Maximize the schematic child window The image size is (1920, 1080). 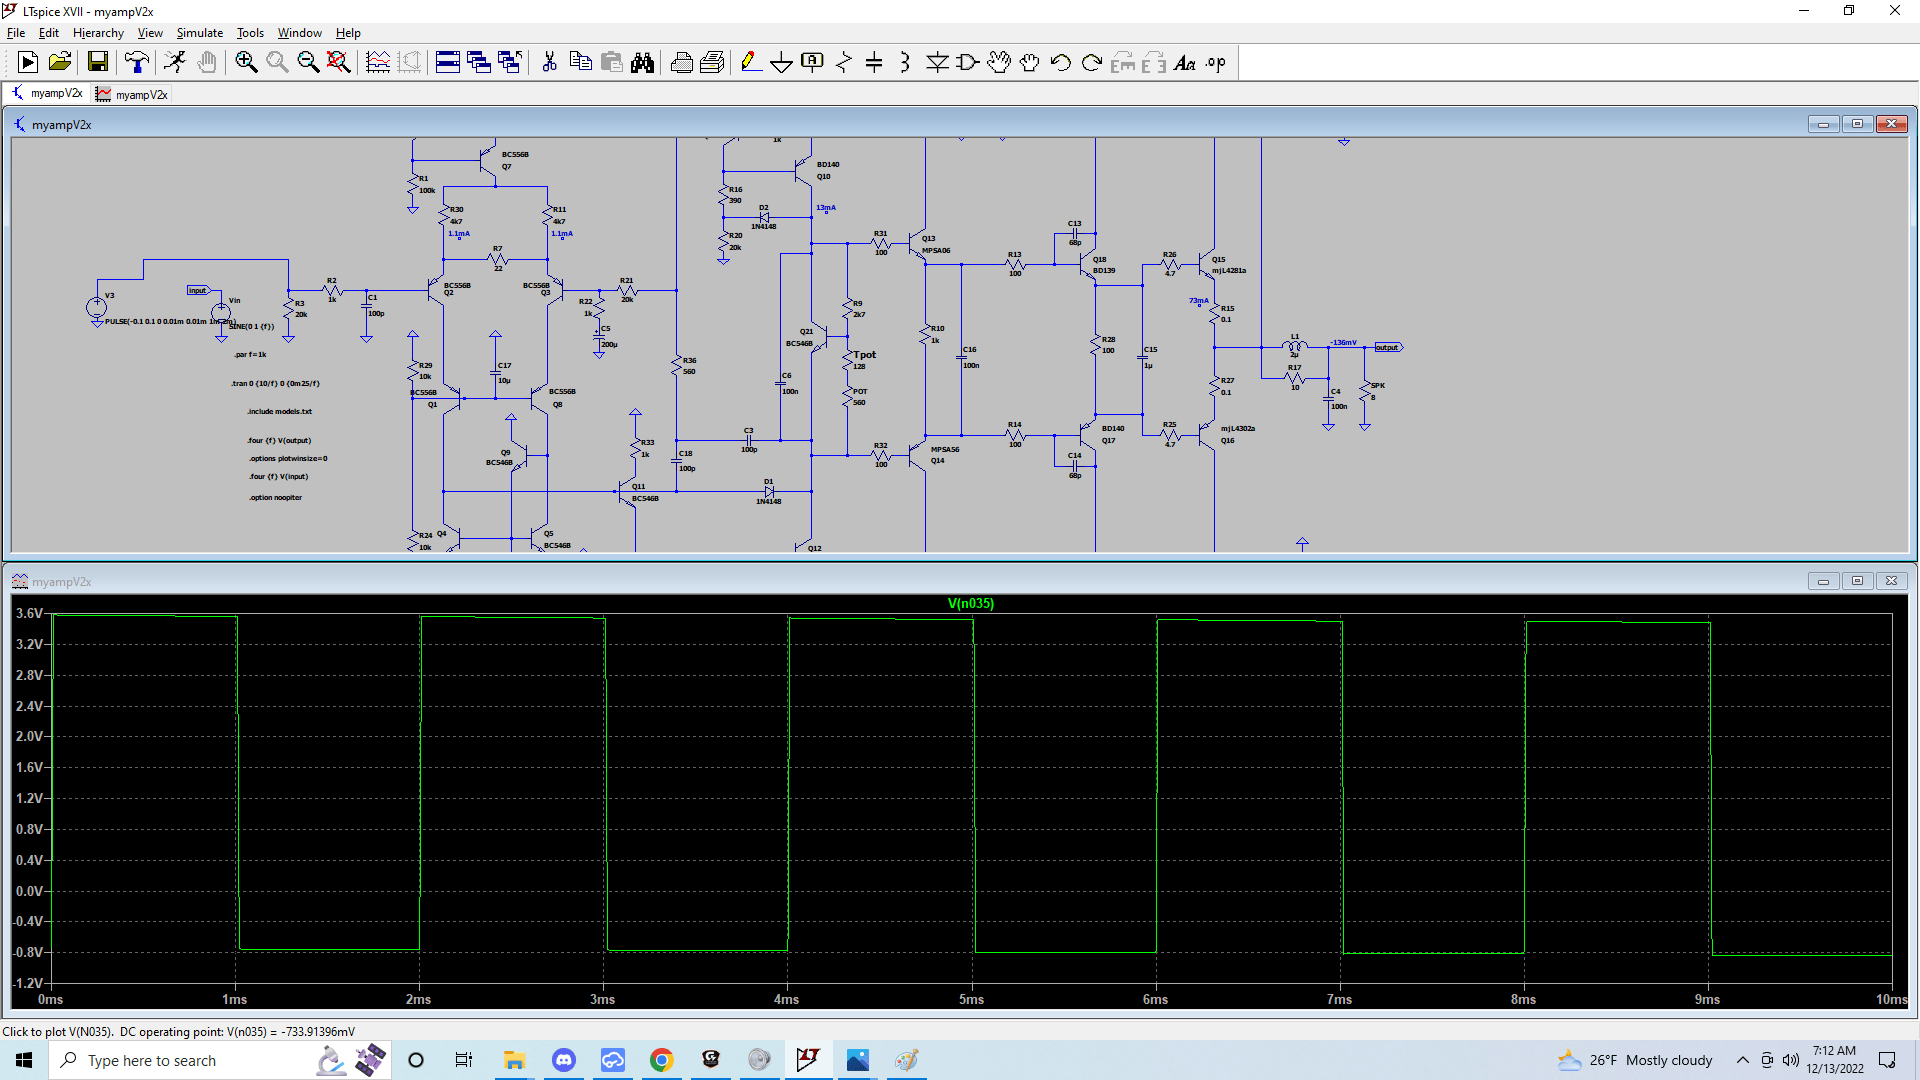[x=1857, y=124]
